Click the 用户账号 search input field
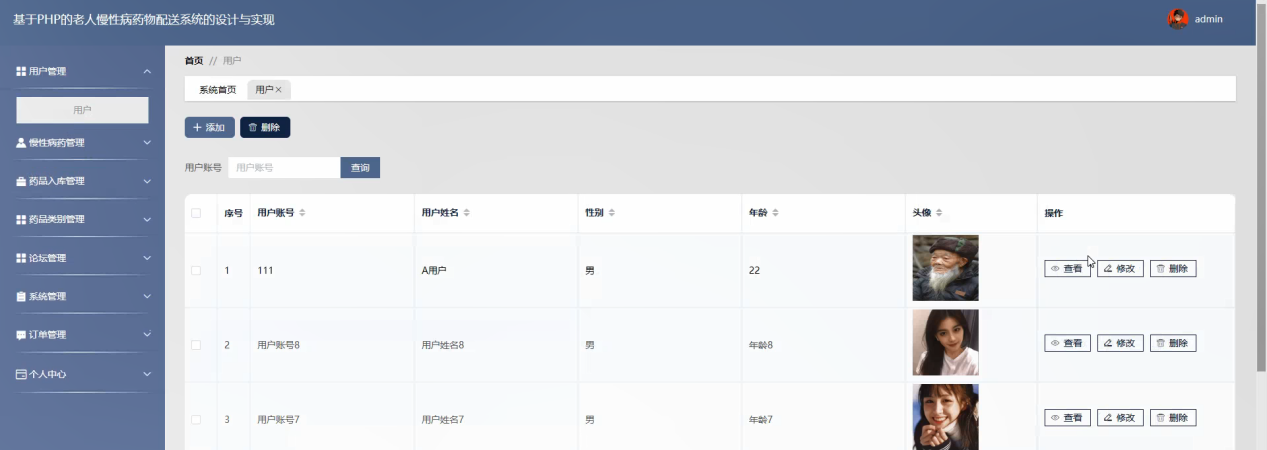Viewport: 1267px width, 450px height. 284,168
